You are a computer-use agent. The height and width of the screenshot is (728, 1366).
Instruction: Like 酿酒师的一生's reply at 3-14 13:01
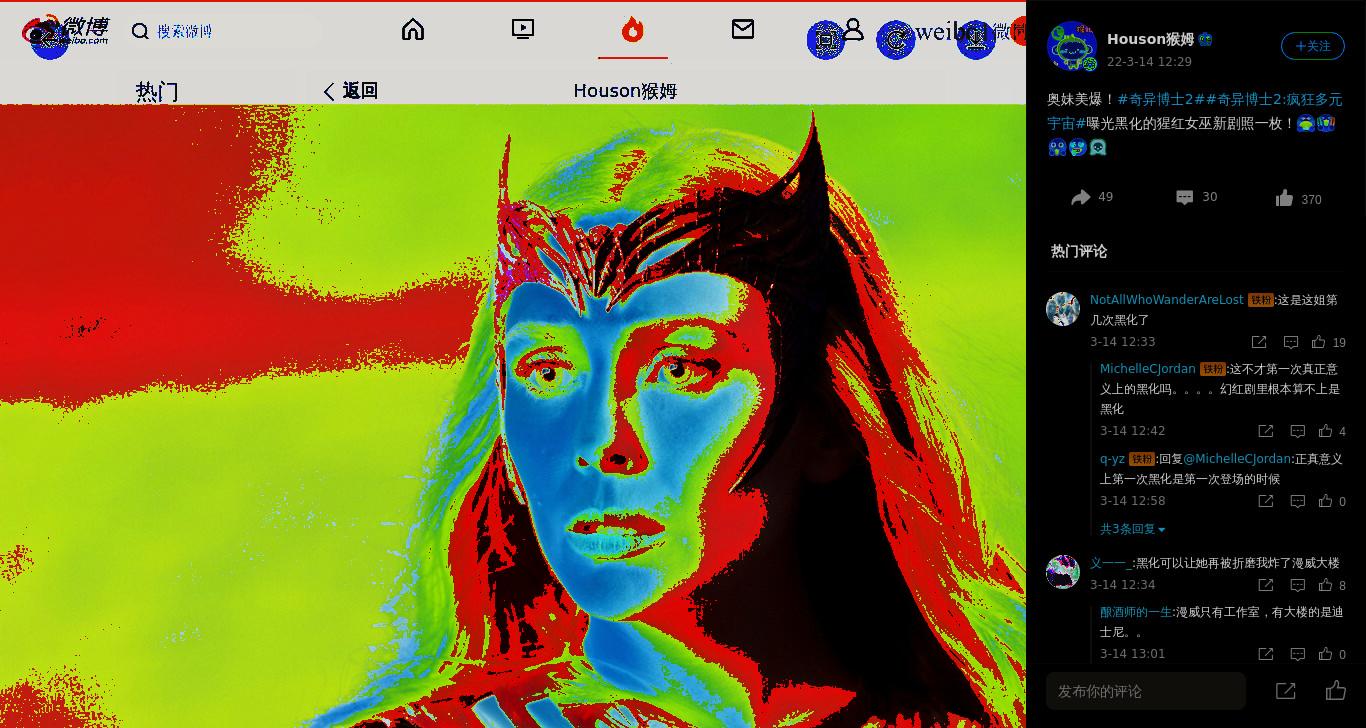(x=1325, y=654)
